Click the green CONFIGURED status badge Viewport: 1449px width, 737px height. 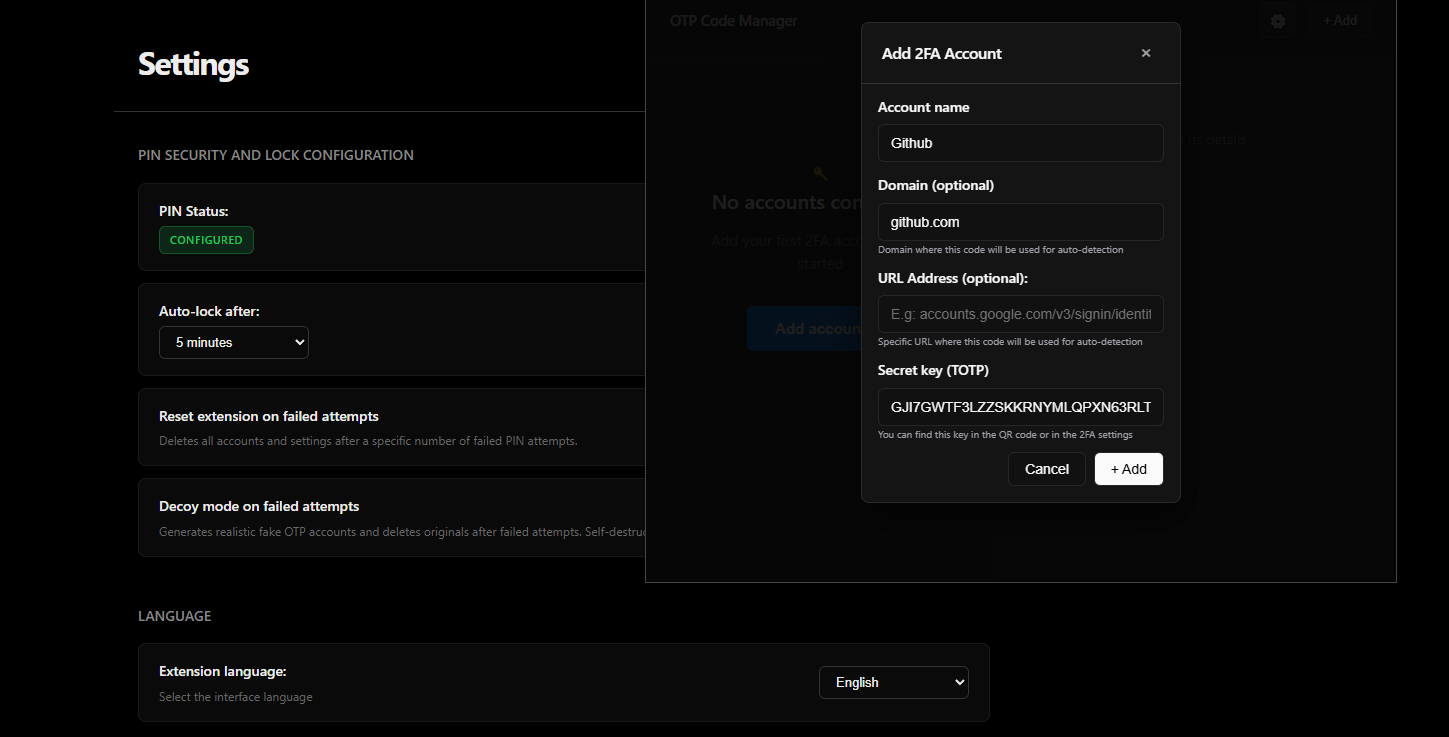(206, 240)
